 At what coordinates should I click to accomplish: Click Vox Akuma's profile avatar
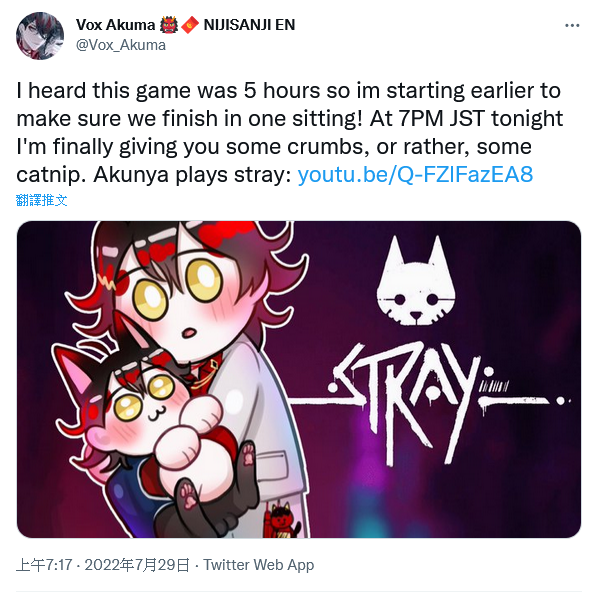tap(40, 36)
